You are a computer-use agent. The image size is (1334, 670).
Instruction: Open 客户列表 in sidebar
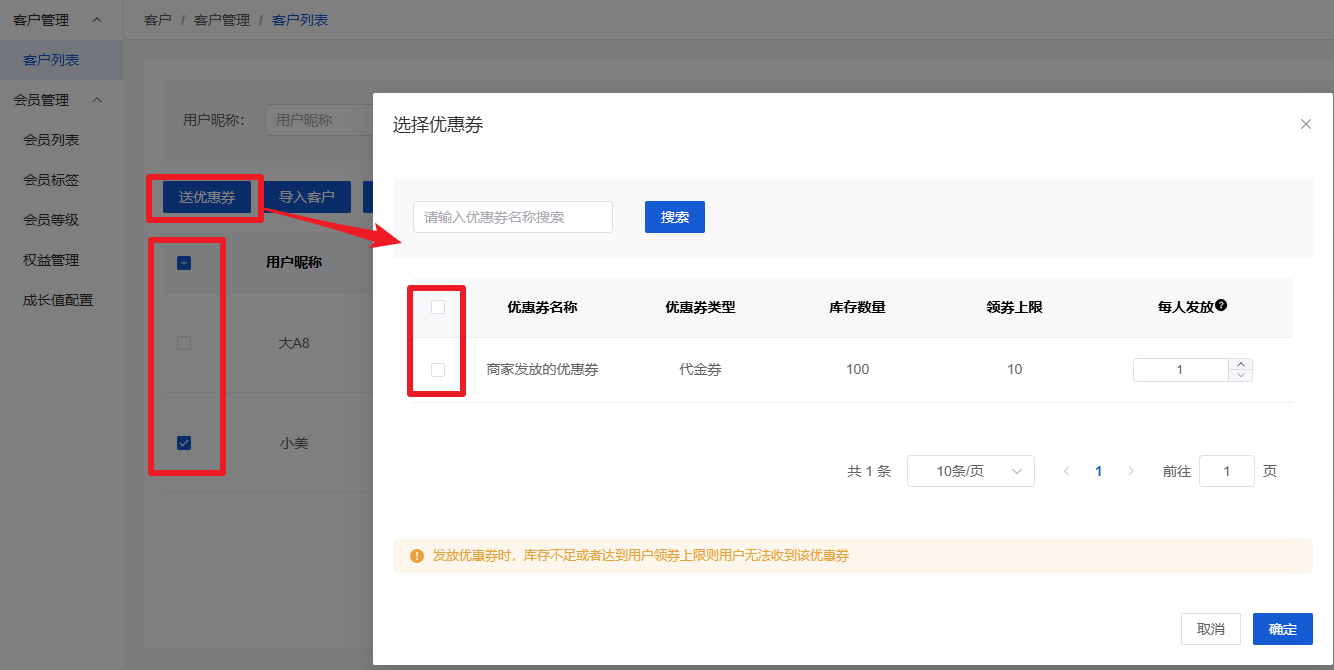61,60
